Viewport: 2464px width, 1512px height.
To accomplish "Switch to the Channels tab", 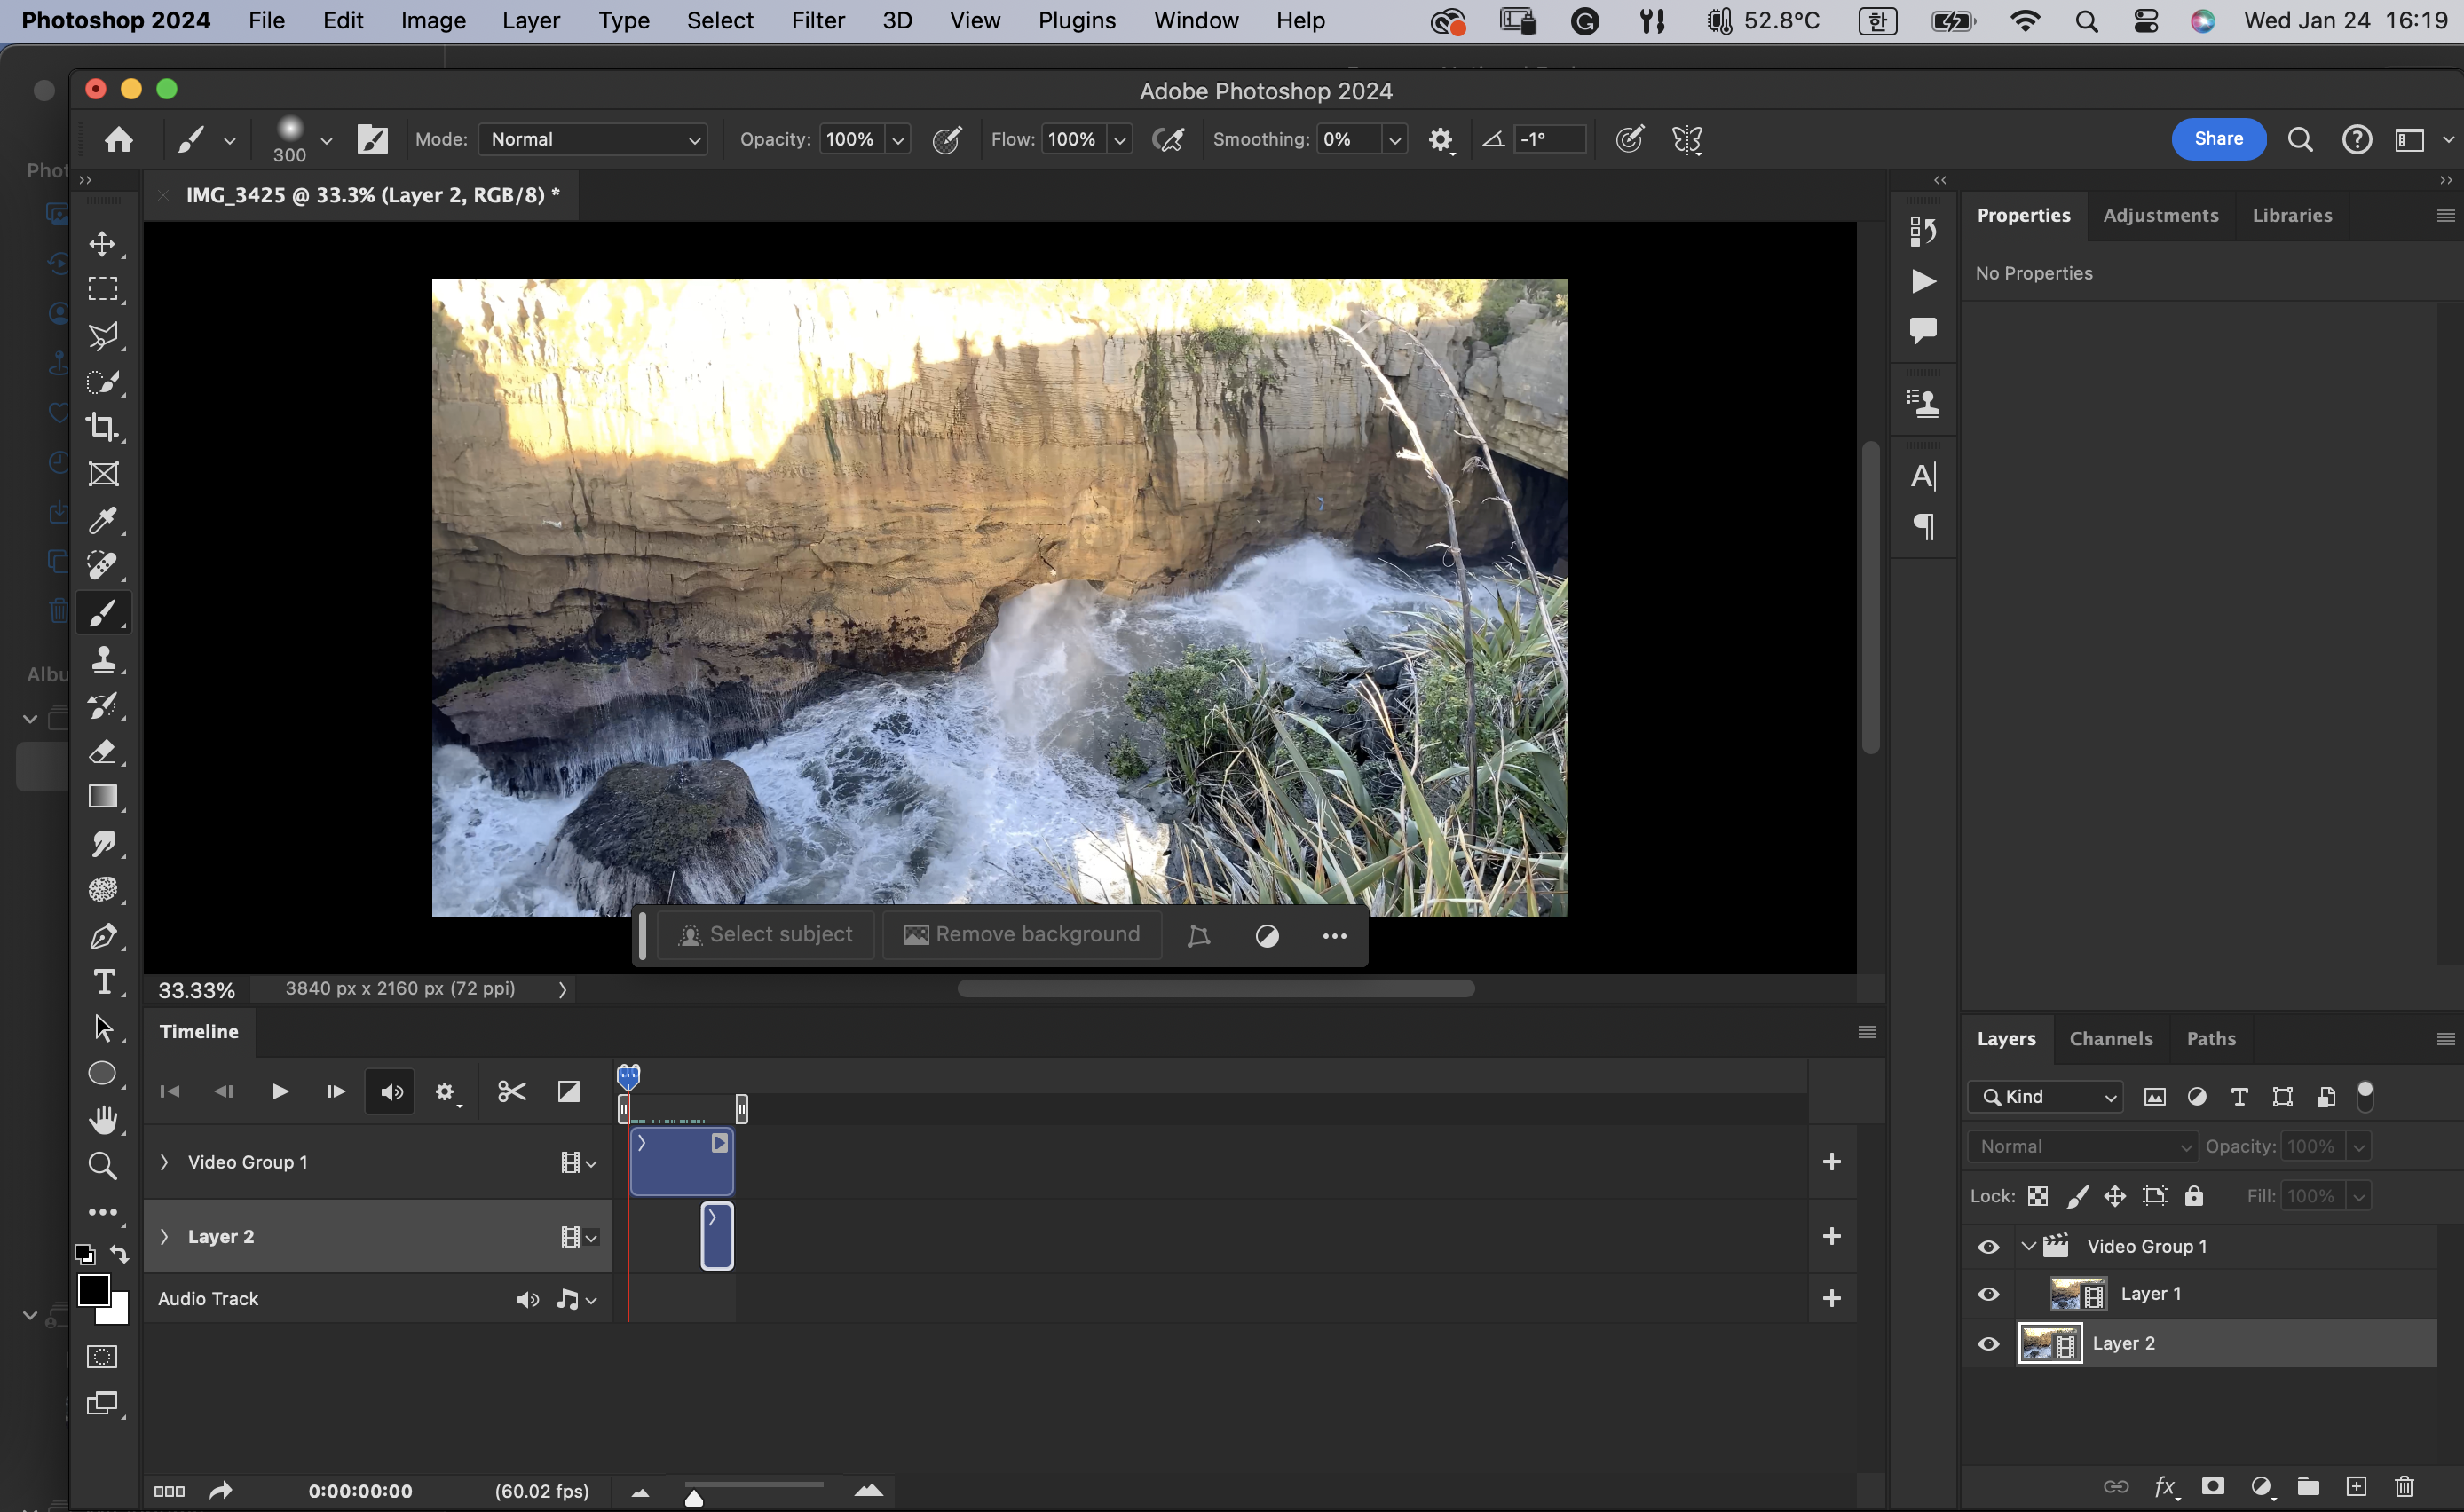I will pyautogui.click(x=2110, y=1038).
